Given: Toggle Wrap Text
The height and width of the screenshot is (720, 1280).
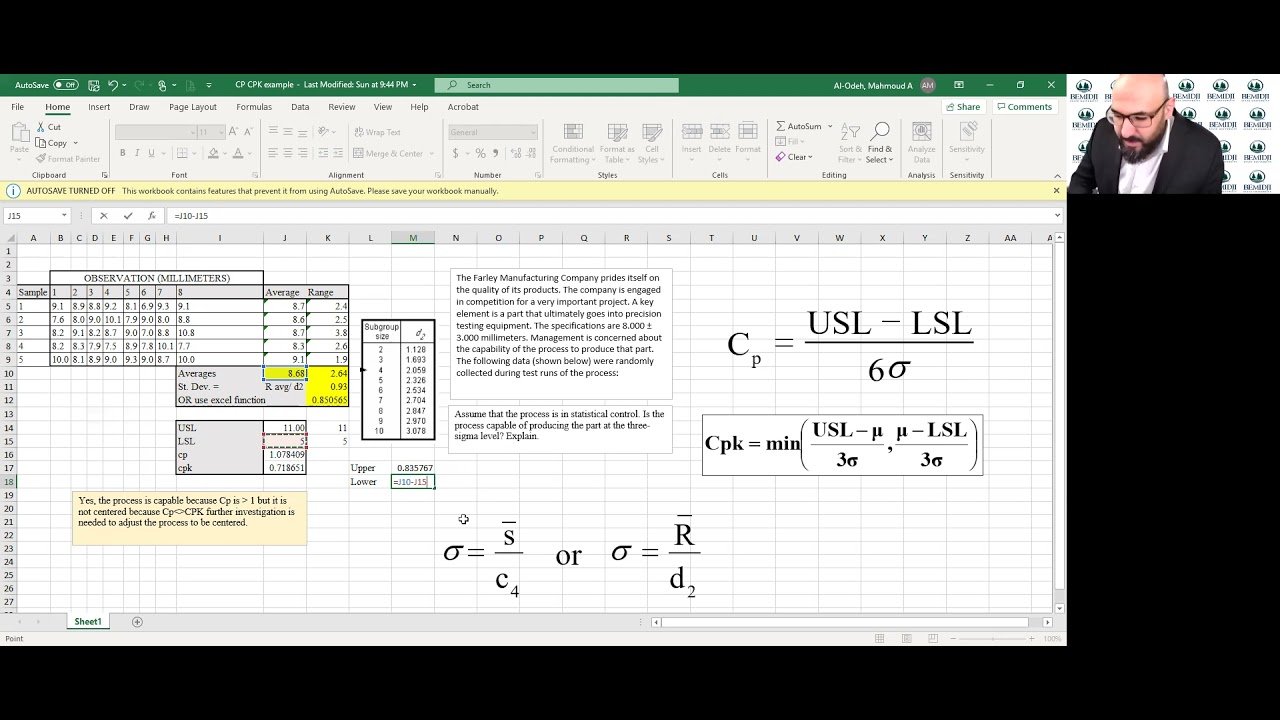Looking at the screenshot, I should pyautogui.click(x=376, y=132).
